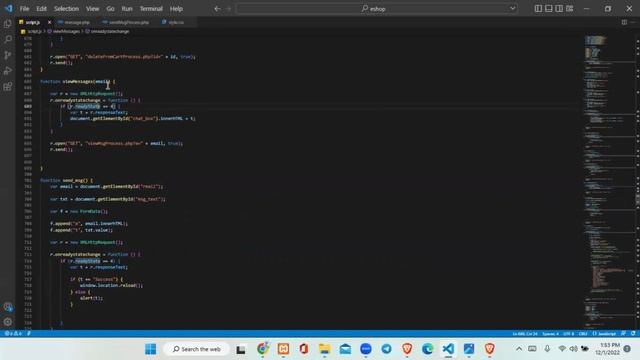Viewport: 640px width, 360px height.
Task: Open the Accounts menu in the activity bar
Action: pyautogui.click(x=7, y=307)
